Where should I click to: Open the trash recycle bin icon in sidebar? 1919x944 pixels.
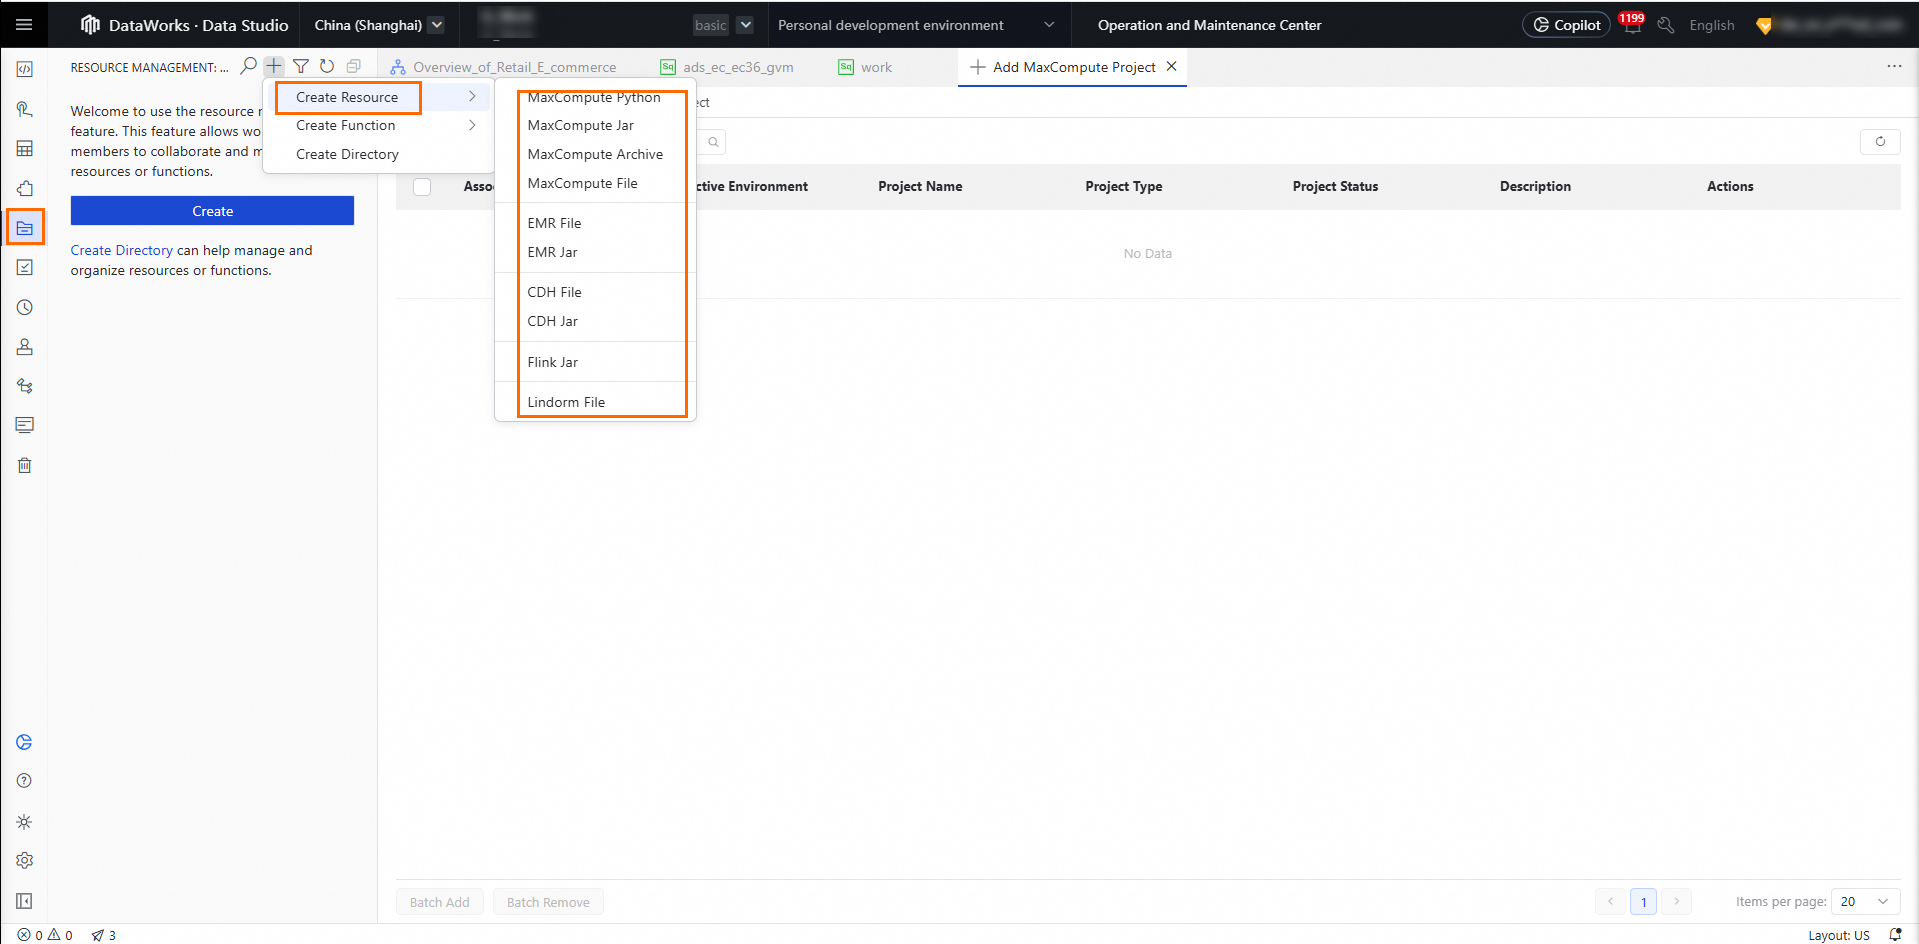(25, 465)
